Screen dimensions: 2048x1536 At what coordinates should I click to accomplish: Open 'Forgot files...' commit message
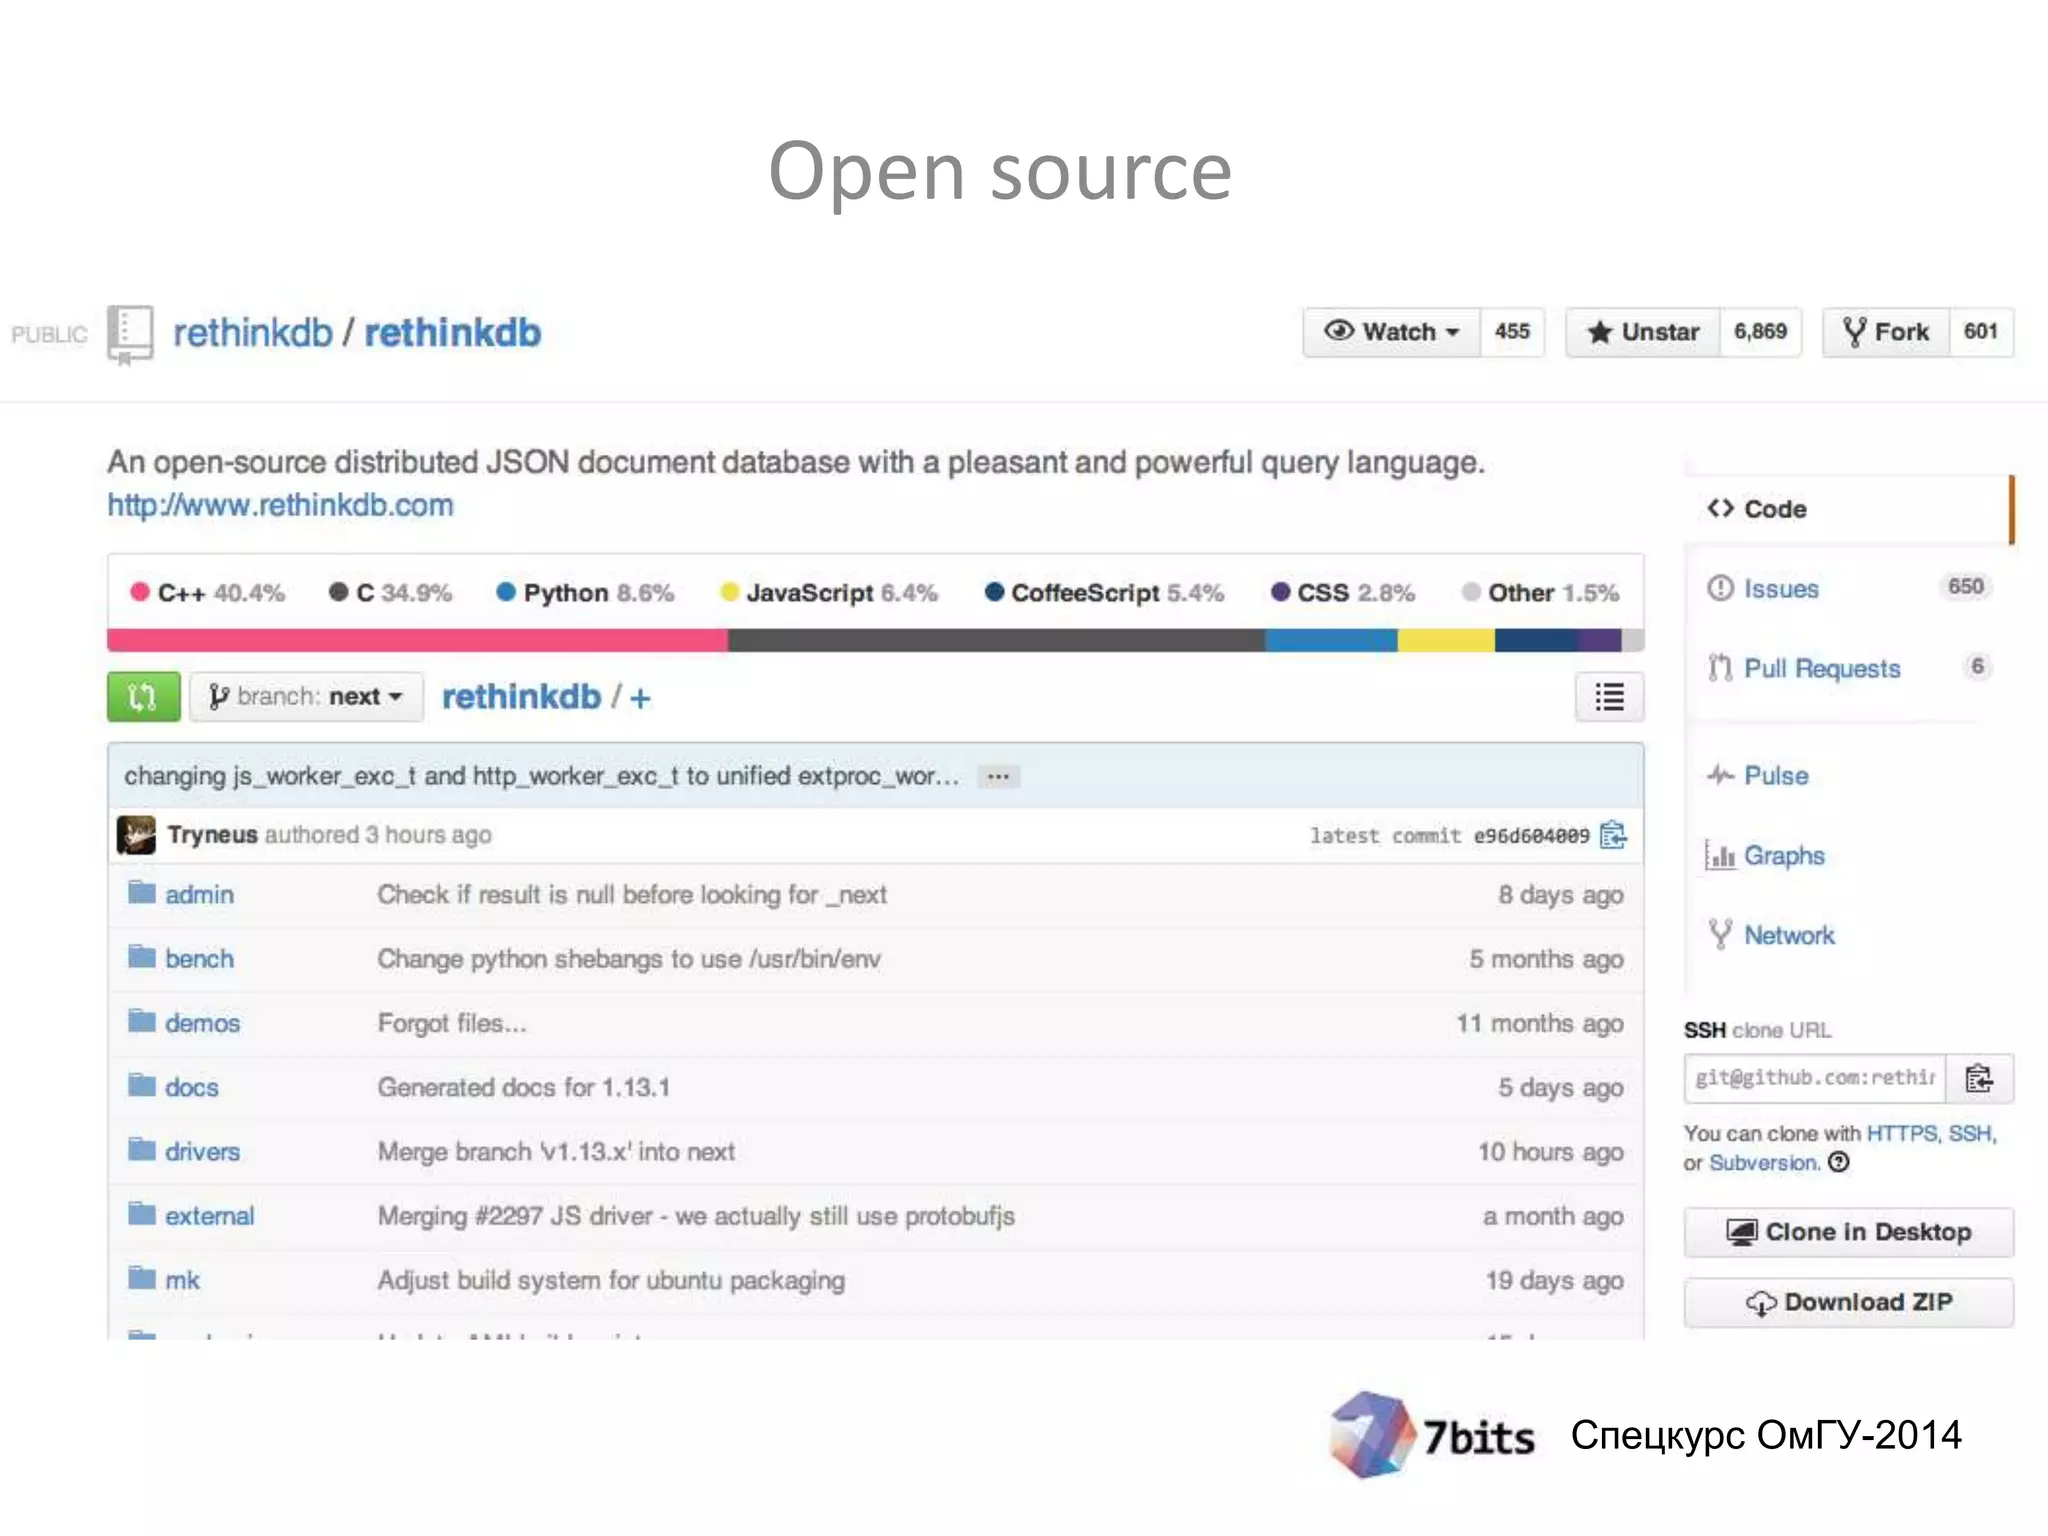pos(451,1023)
